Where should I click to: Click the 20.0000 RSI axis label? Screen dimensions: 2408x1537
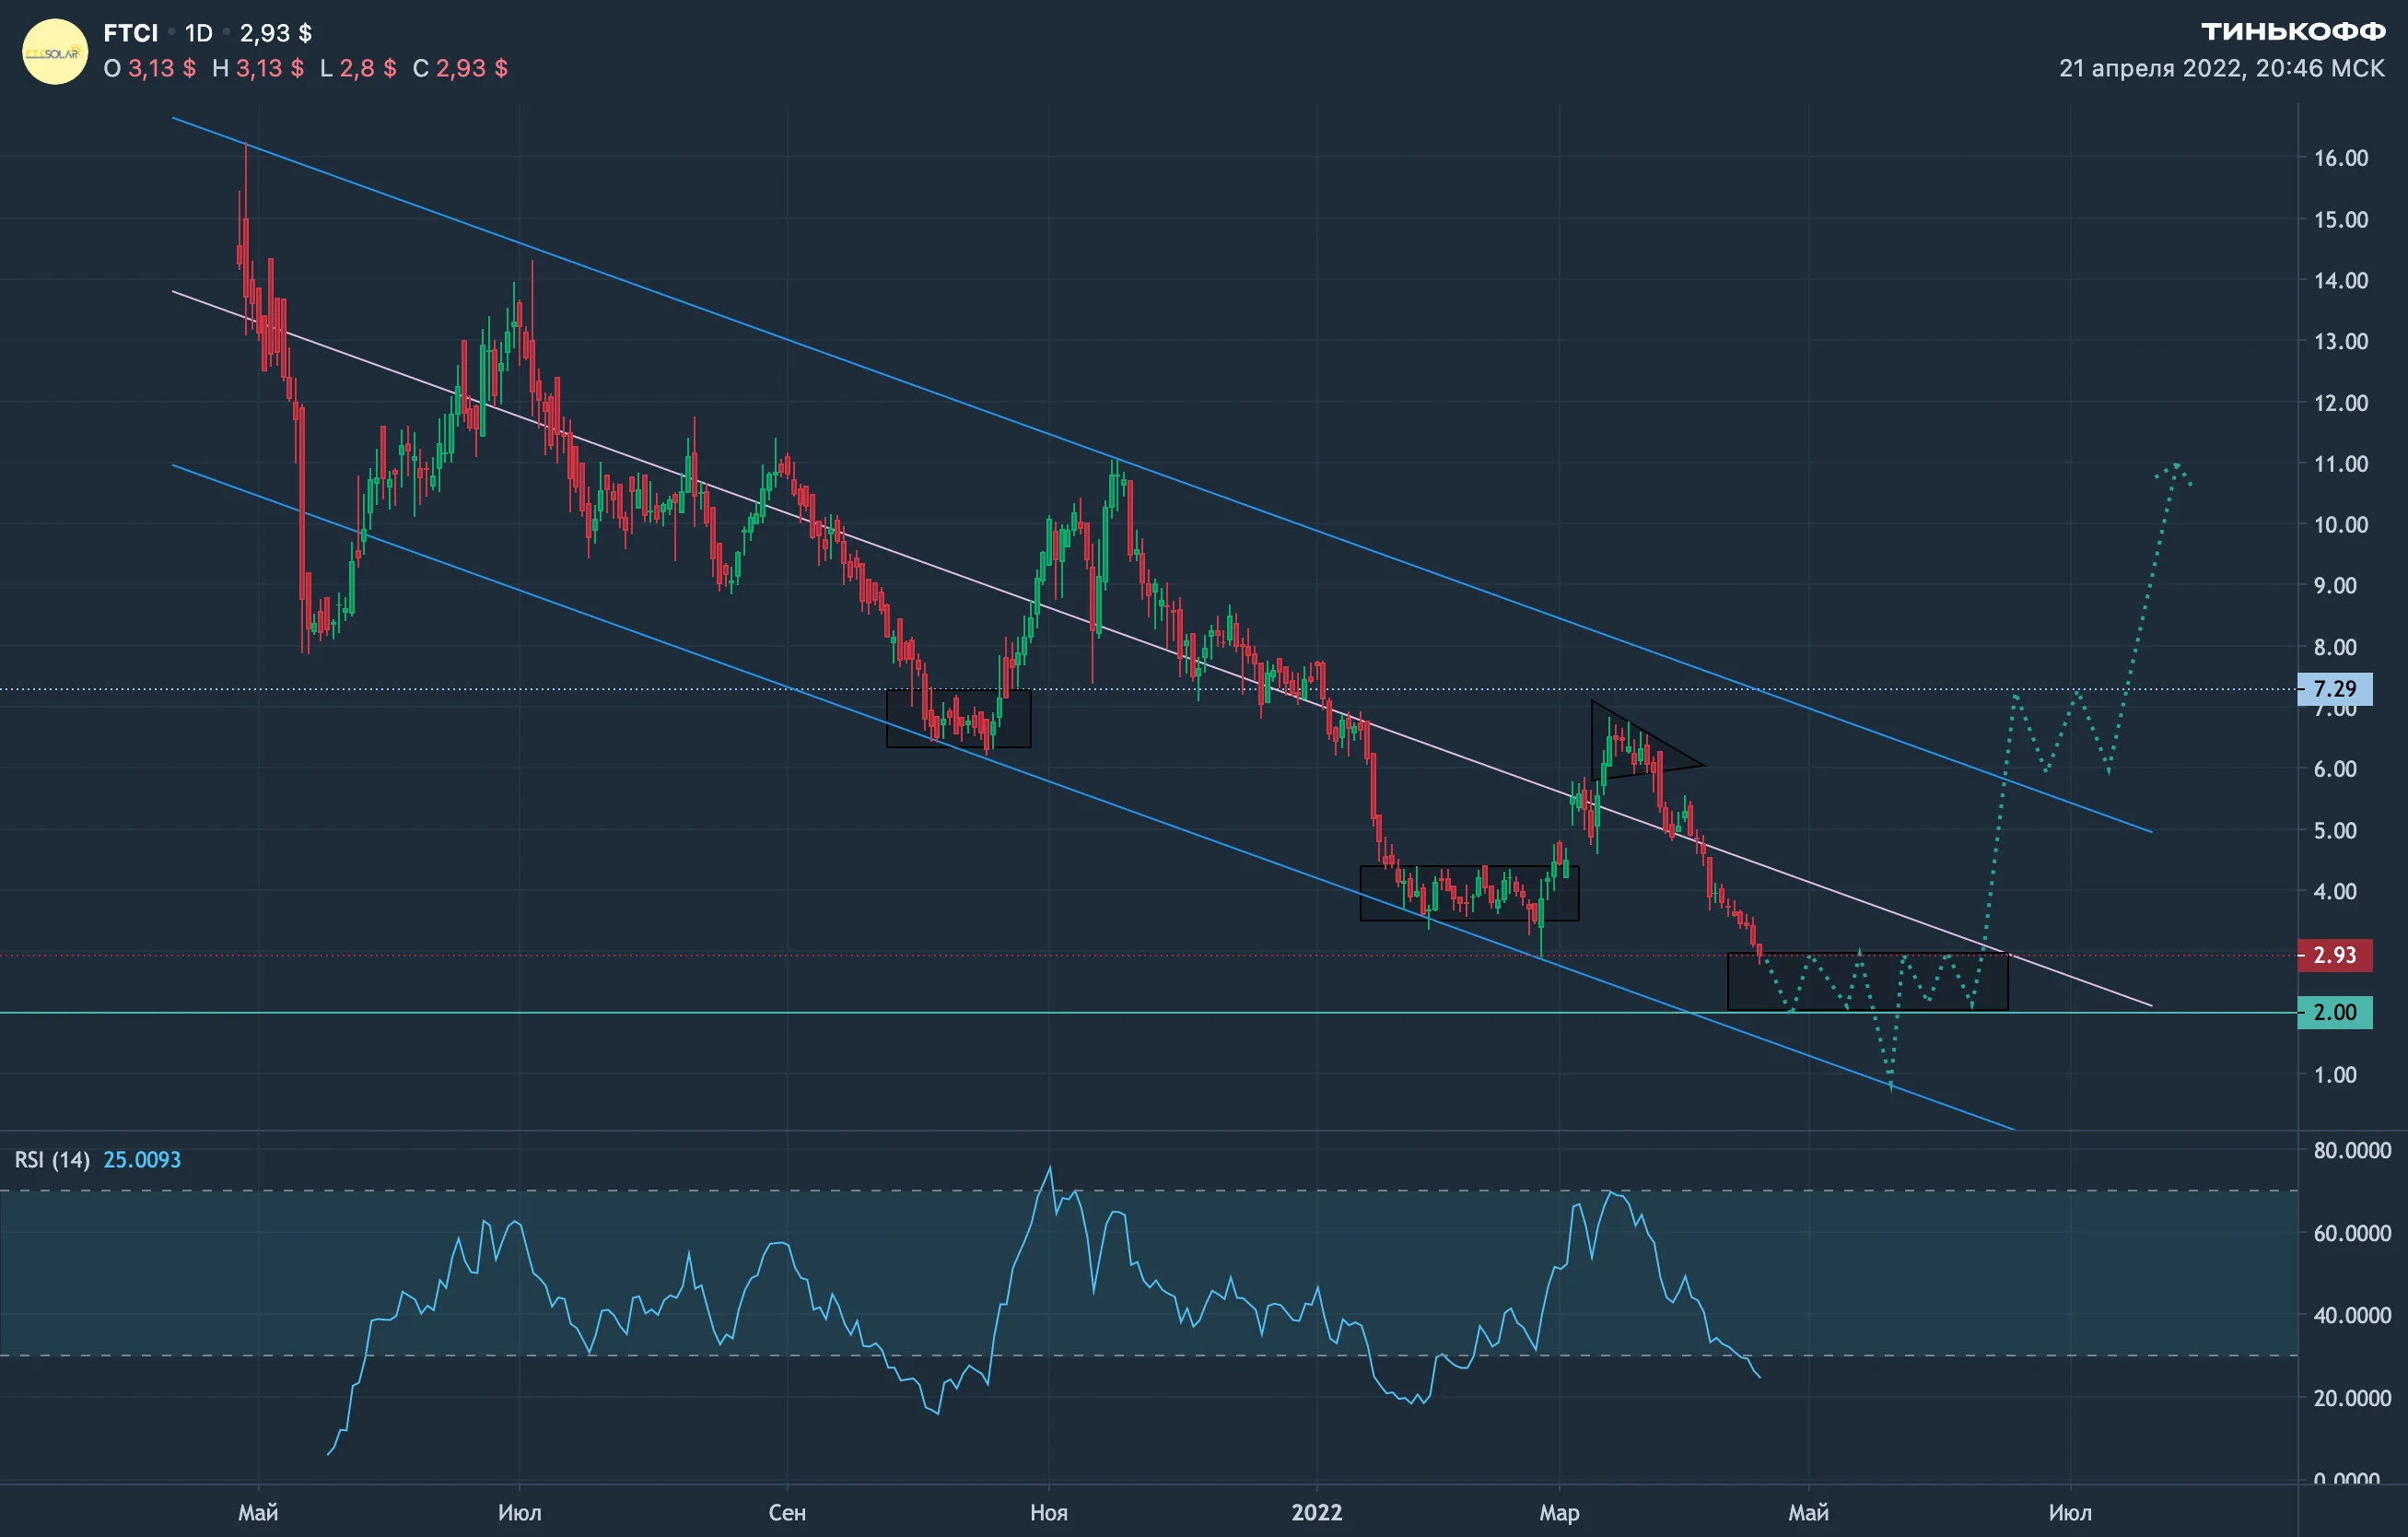tap(2352, 1398)
